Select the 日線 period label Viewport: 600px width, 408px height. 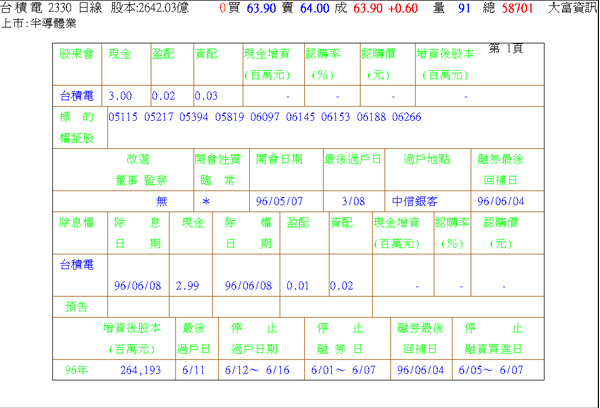90,8
